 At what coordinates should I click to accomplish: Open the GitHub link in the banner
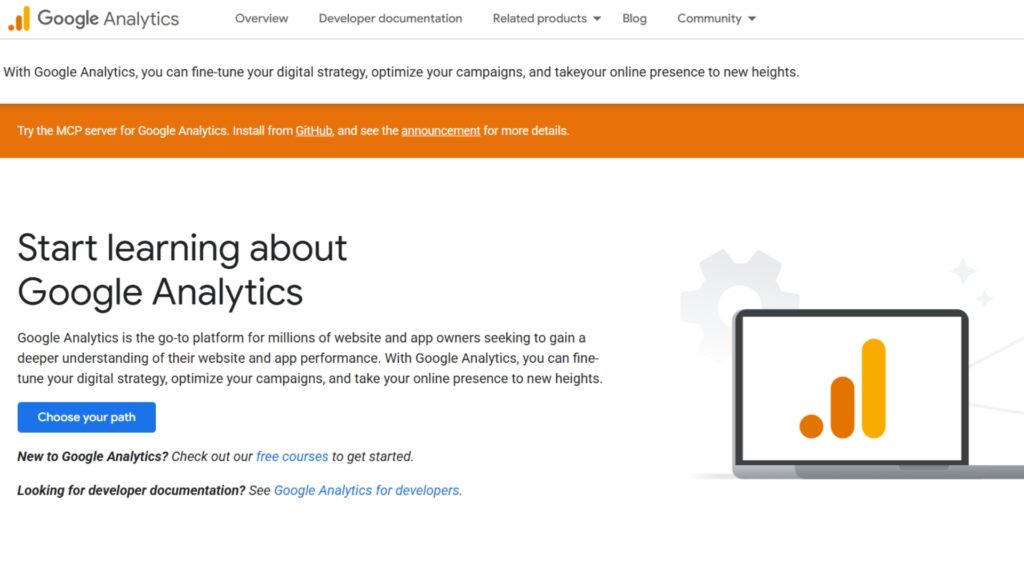click(312, 130)
